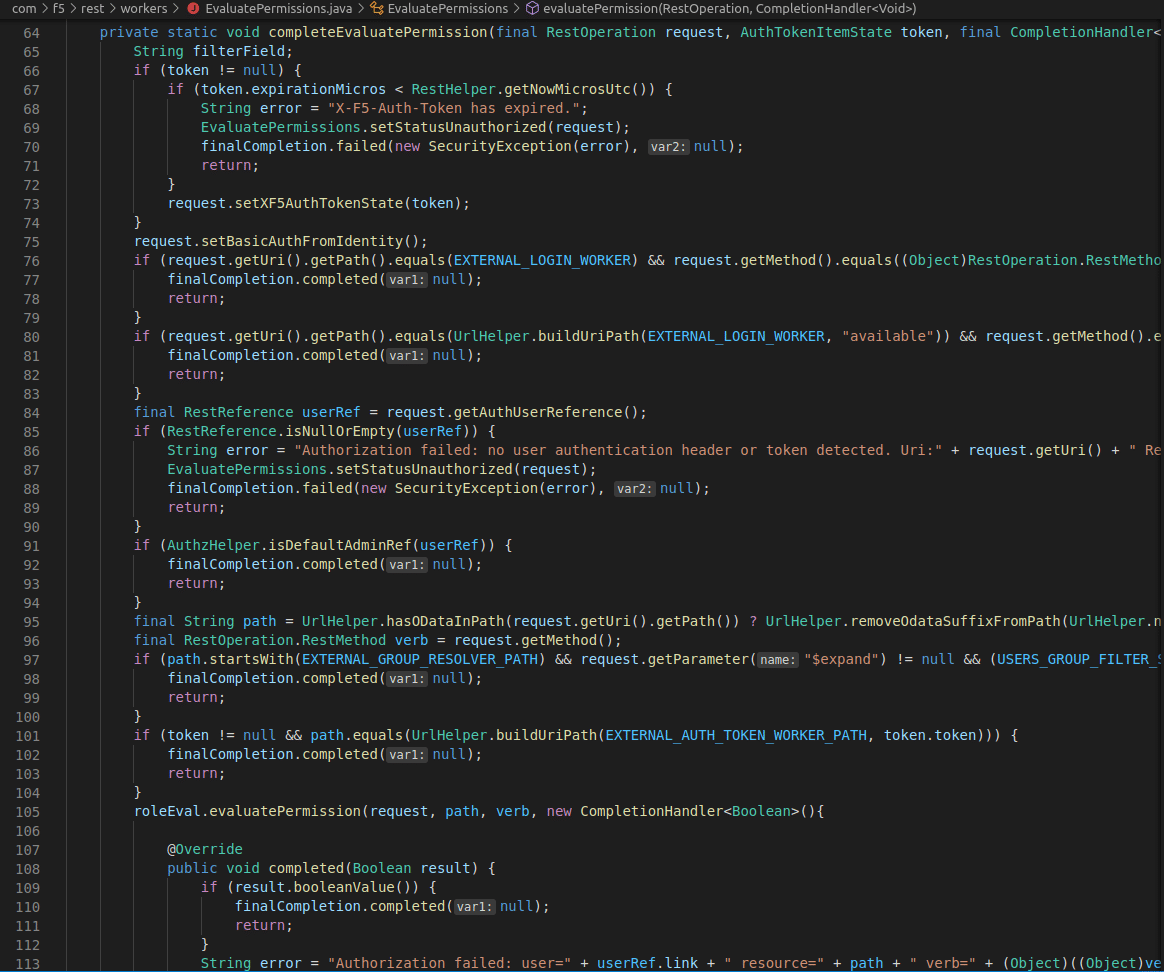Click the SecurityException constructor on line 88

pyautogui.click(x=465, y=488)
